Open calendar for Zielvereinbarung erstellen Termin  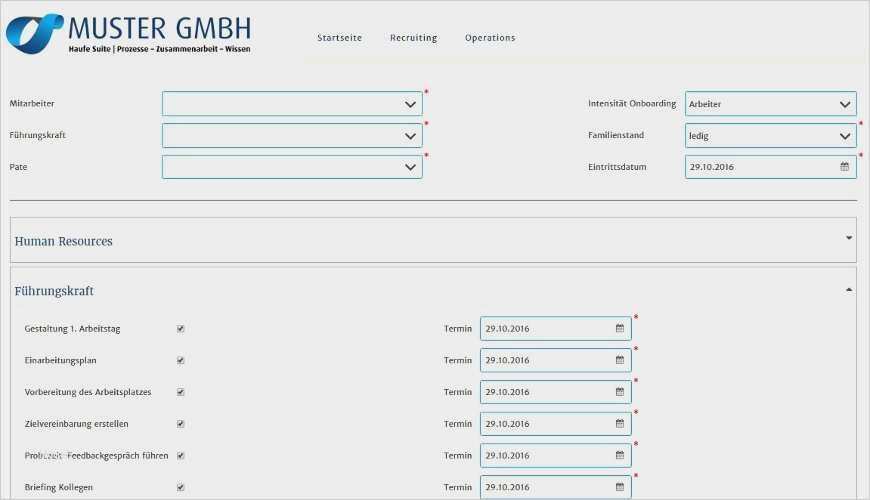pyautogui.click(x=620, y=423)
